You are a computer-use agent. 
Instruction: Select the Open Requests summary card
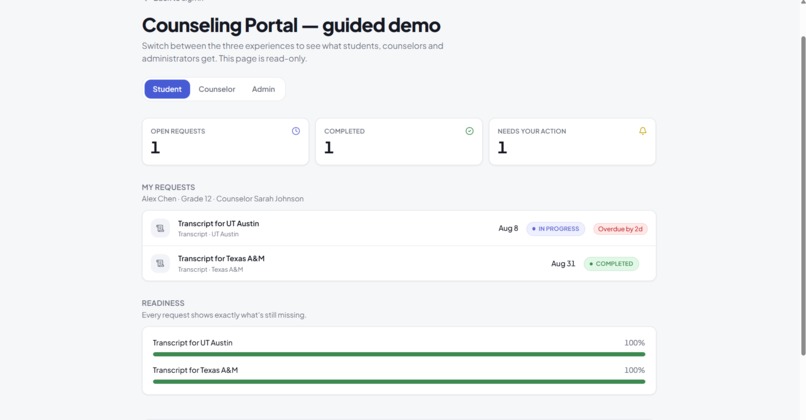pyautogui.click(x=225, y=142)
